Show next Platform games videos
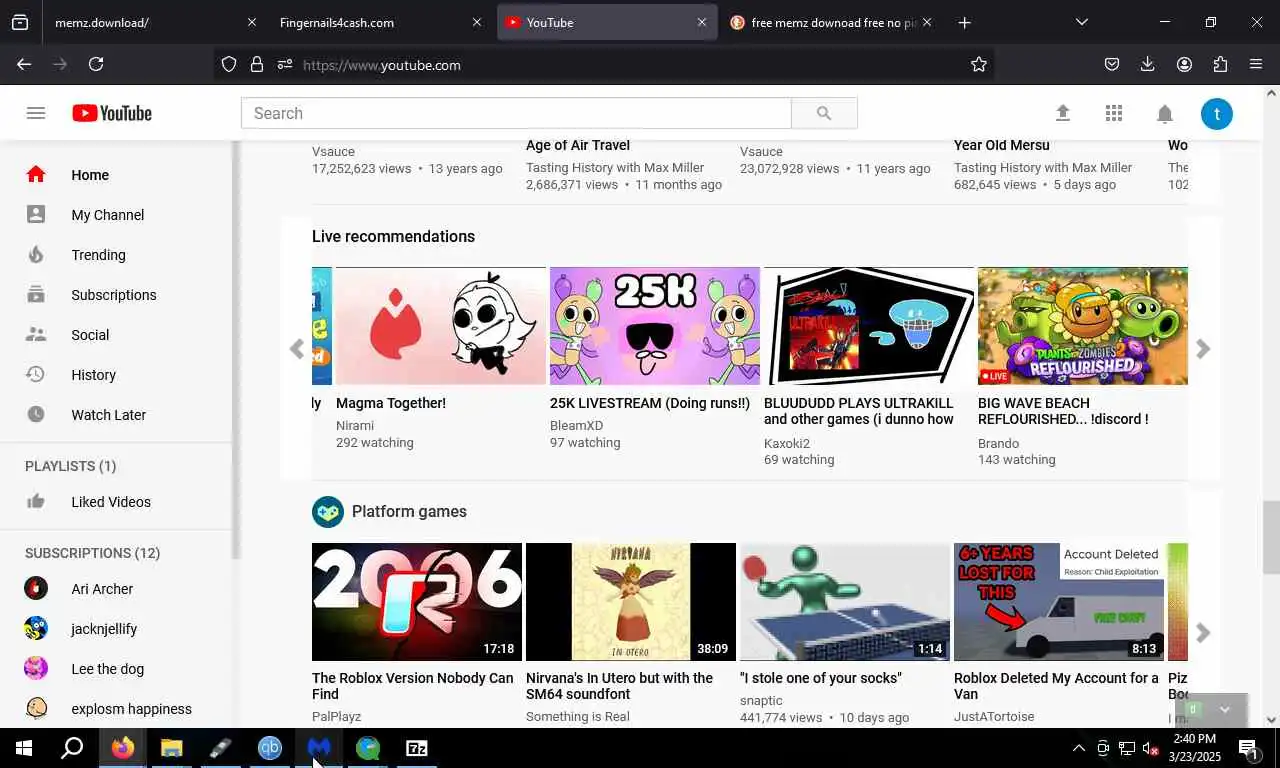1280x768 pixels. [1203, 633]
